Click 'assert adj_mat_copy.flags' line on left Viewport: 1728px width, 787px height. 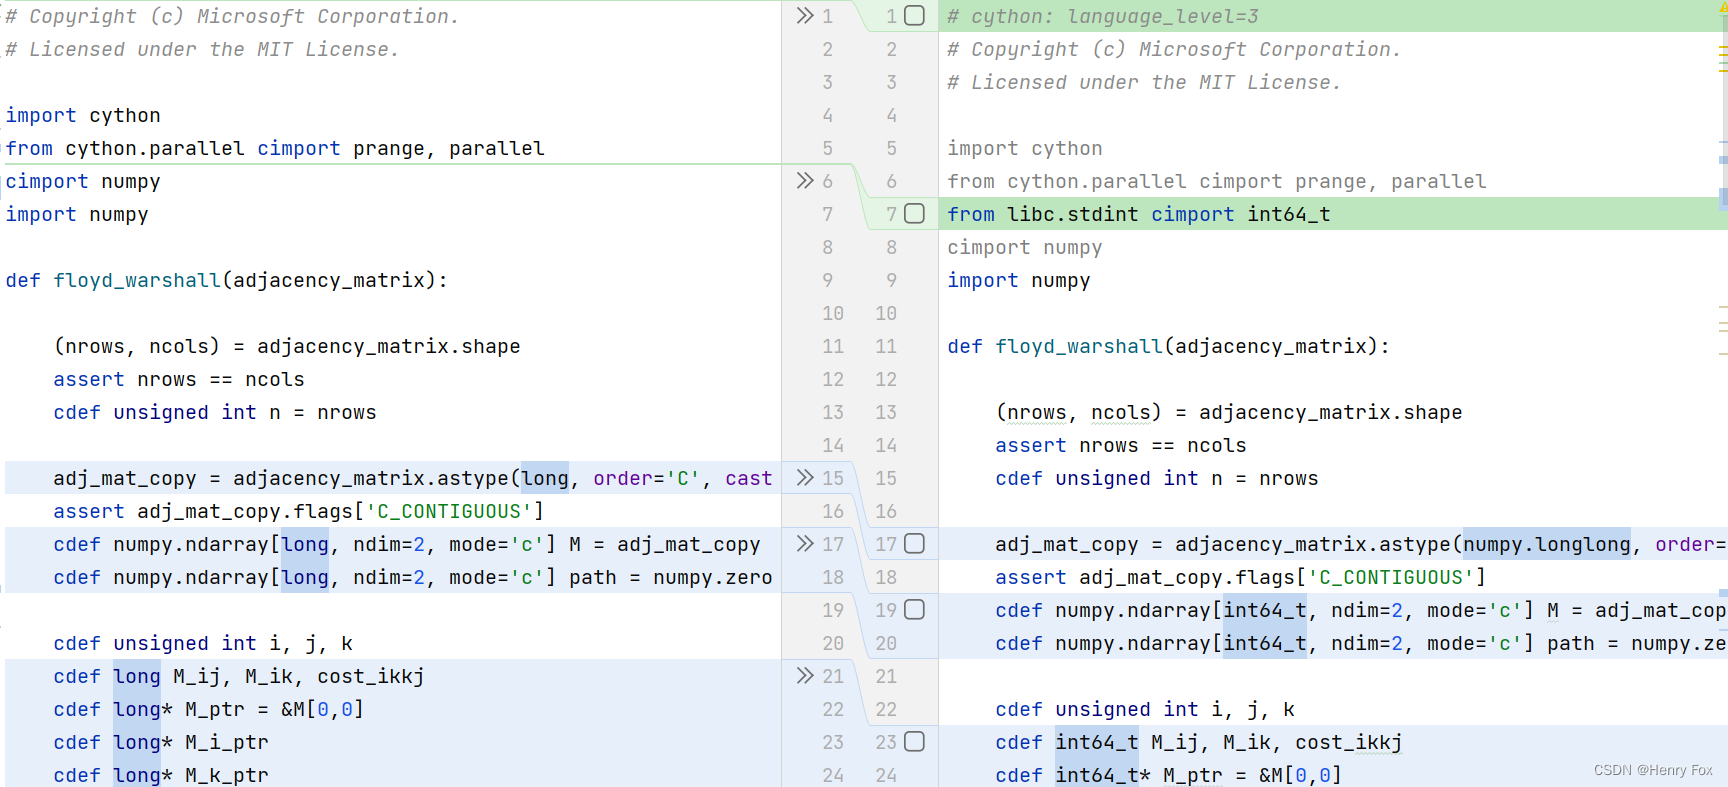[x=299, y=511]
